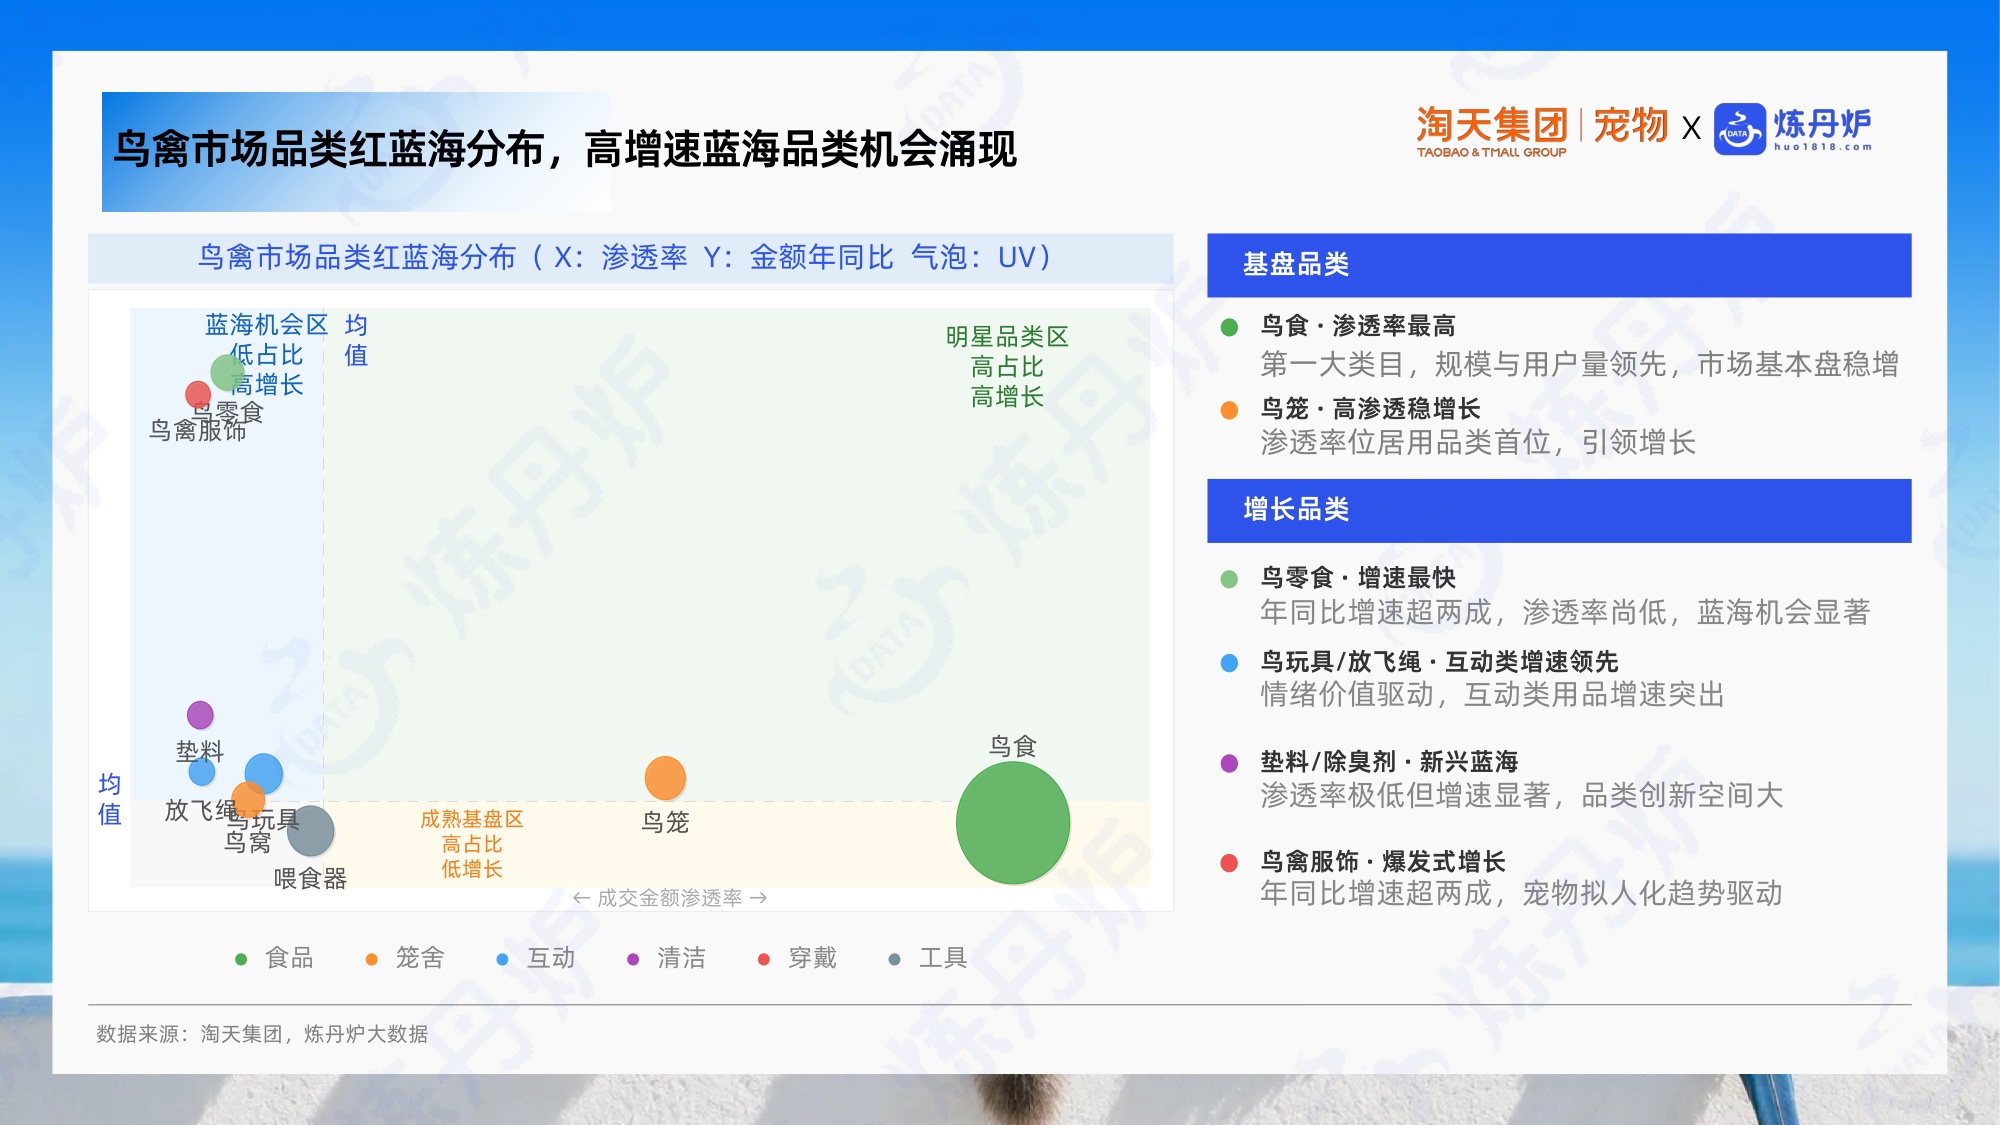This screenshot has width=2000, height=1125.
Task: Click the 淘天集团 logo
Action: (1492, 131)
